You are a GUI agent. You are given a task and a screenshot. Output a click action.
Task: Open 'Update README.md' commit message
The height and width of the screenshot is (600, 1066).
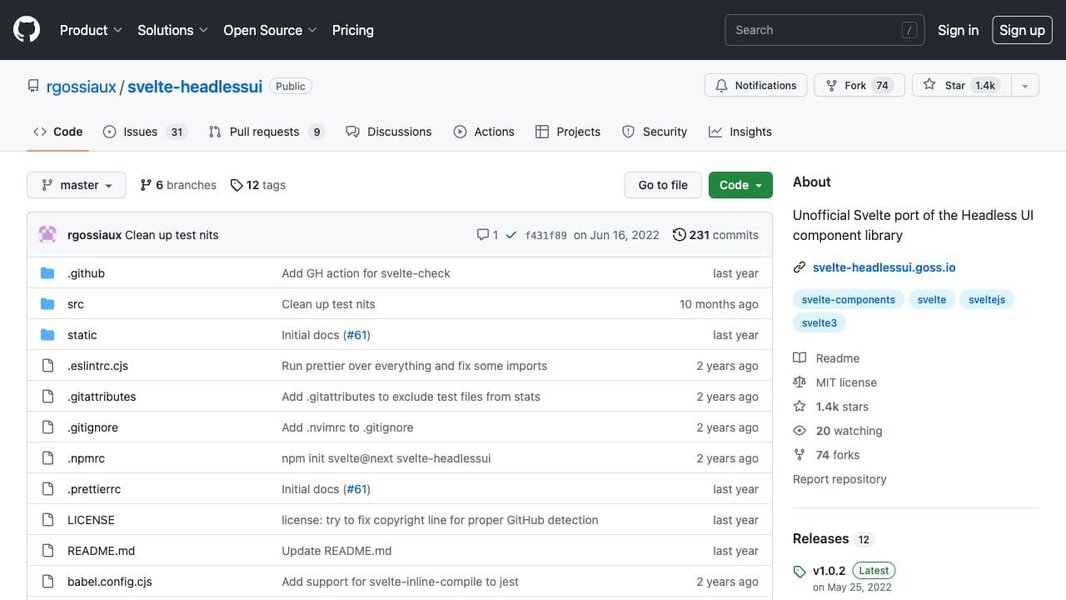point(337,551)
